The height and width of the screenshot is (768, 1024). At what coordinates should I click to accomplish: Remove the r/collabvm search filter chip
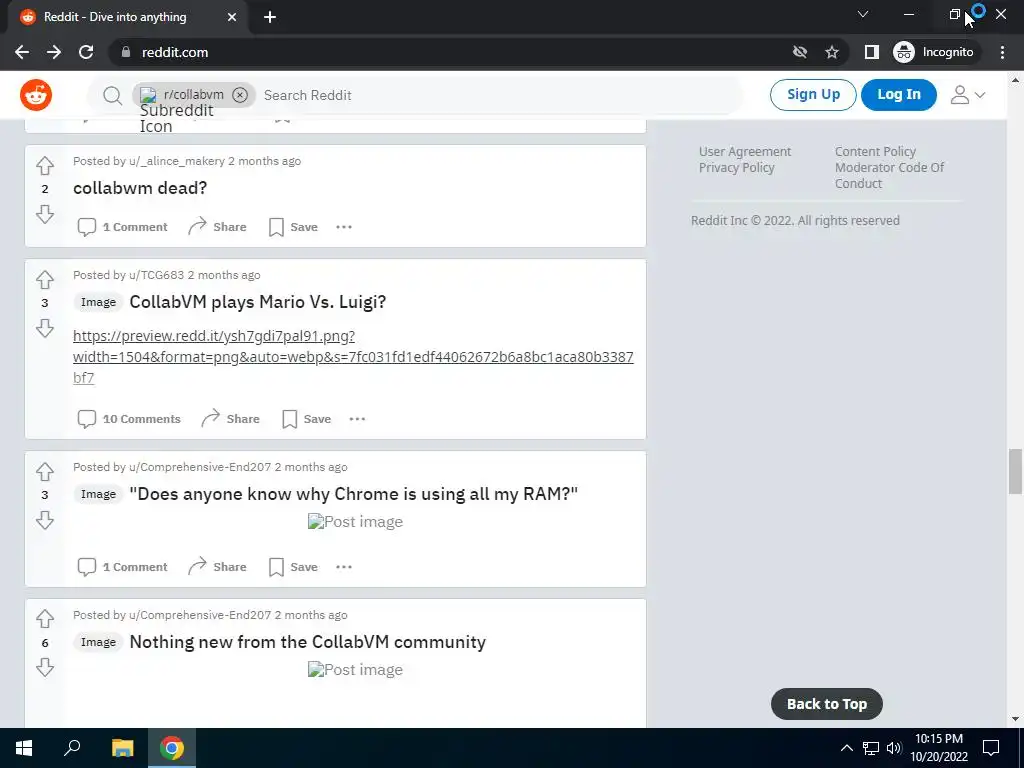pos(240,95)
